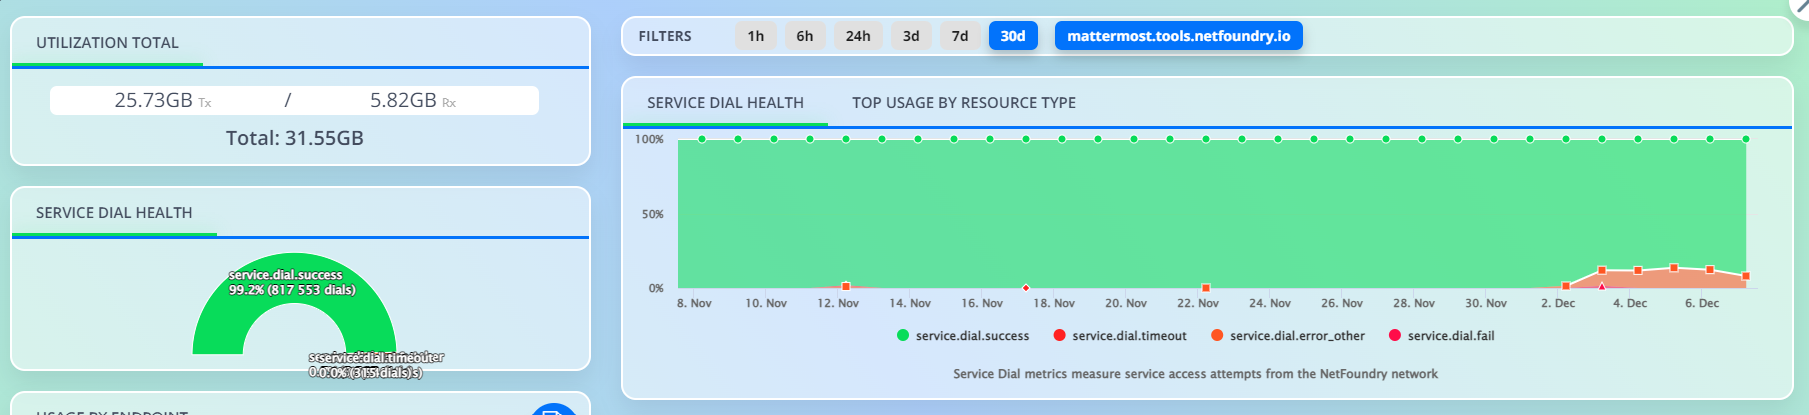Click Total: 31.55GB text

(295, 138)
